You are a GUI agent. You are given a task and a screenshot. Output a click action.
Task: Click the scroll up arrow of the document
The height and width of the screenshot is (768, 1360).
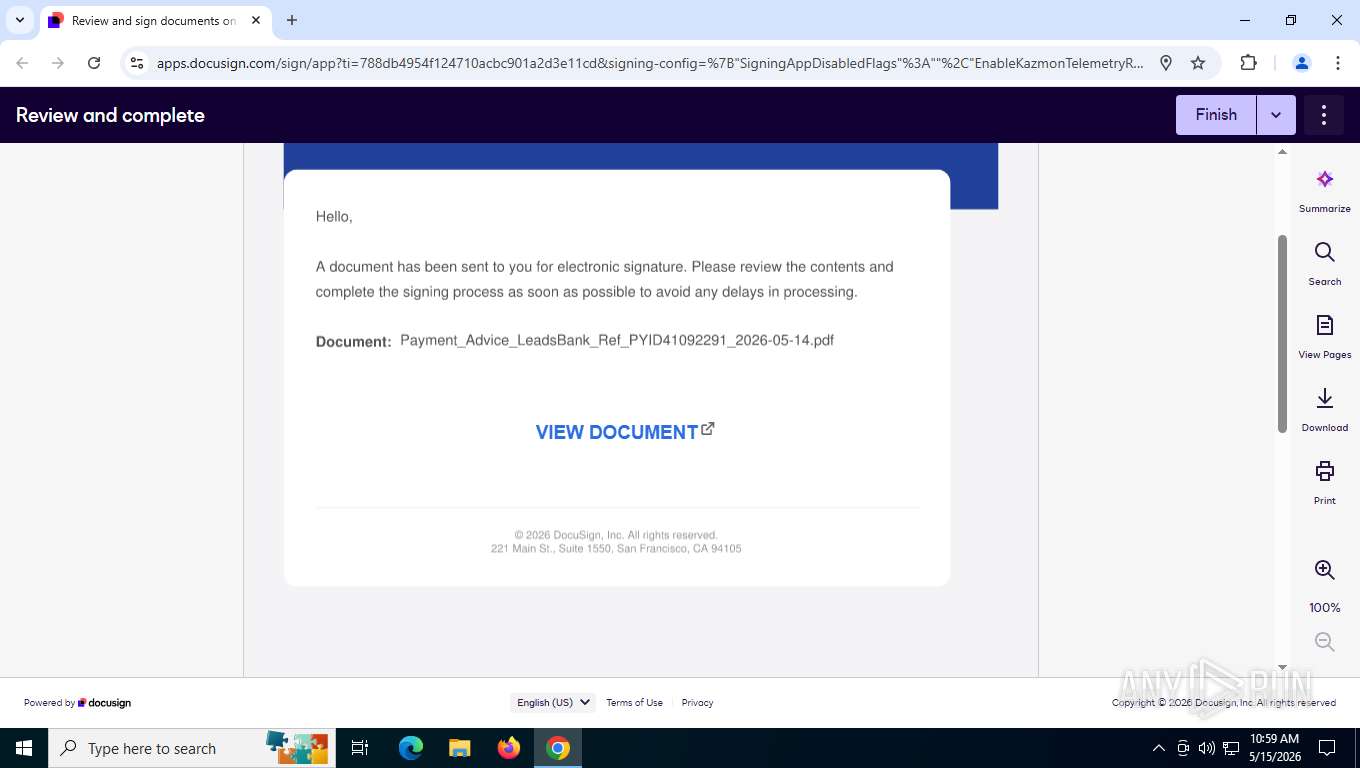click(x=1282, y=152)
